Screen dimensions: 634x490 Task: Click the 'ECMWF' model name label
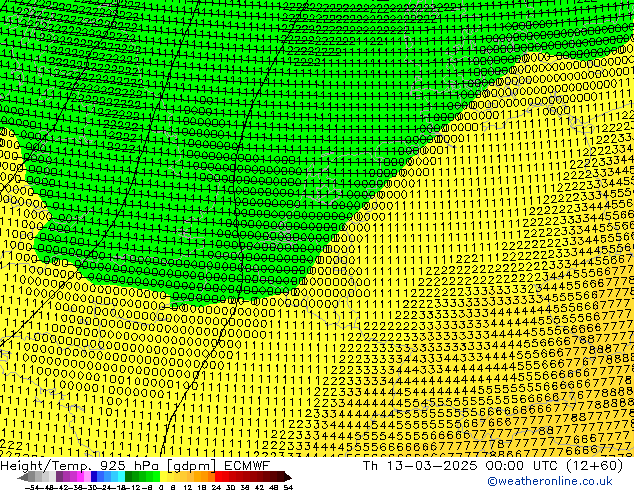[246, 466]
